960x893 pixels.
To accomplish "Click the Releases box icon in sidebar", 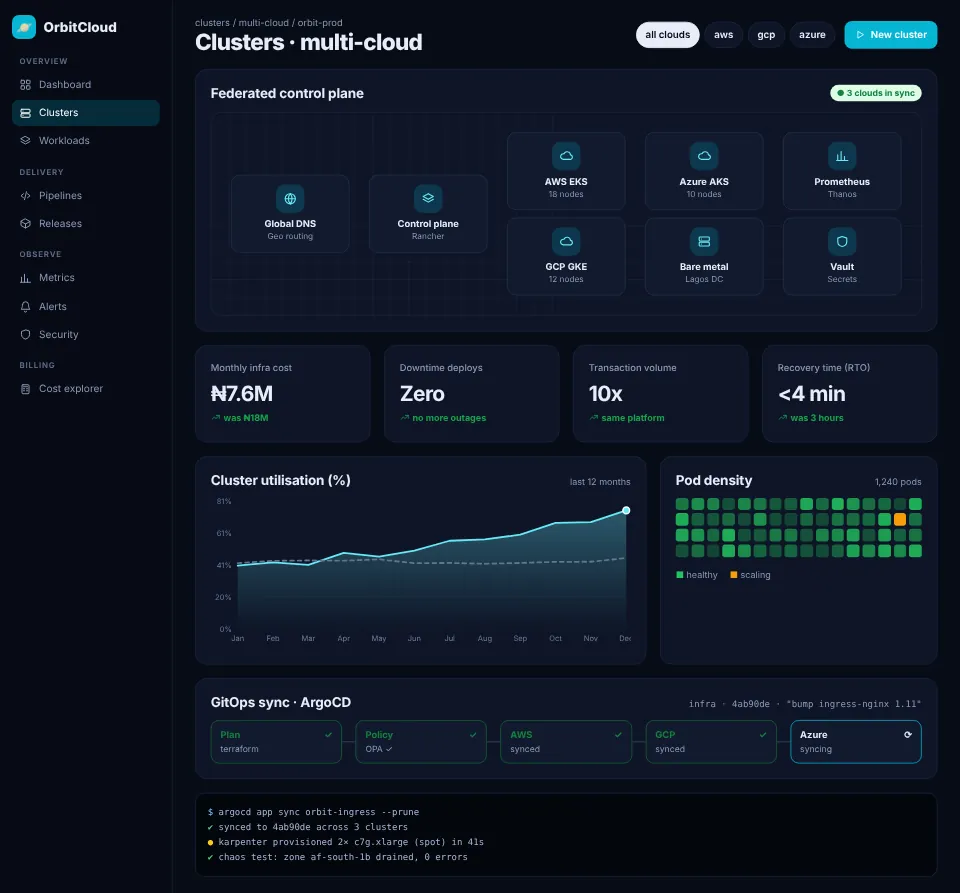I will 25,223.
